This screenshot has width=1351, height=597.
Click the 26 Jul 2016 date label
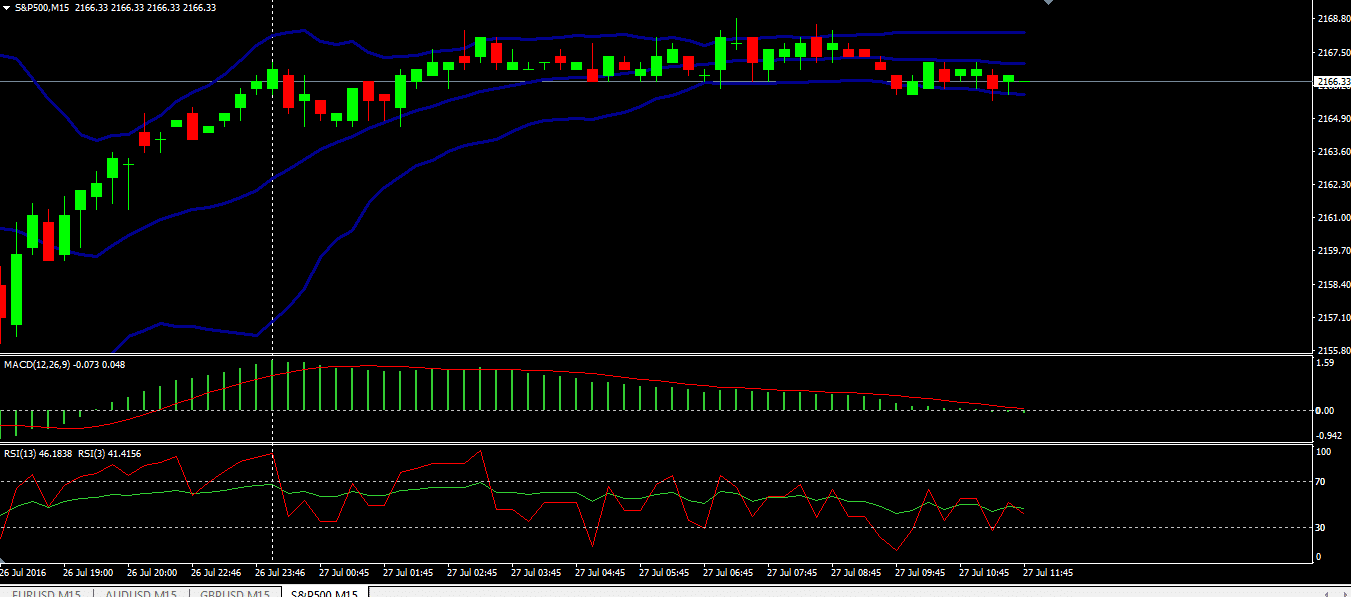24,573
